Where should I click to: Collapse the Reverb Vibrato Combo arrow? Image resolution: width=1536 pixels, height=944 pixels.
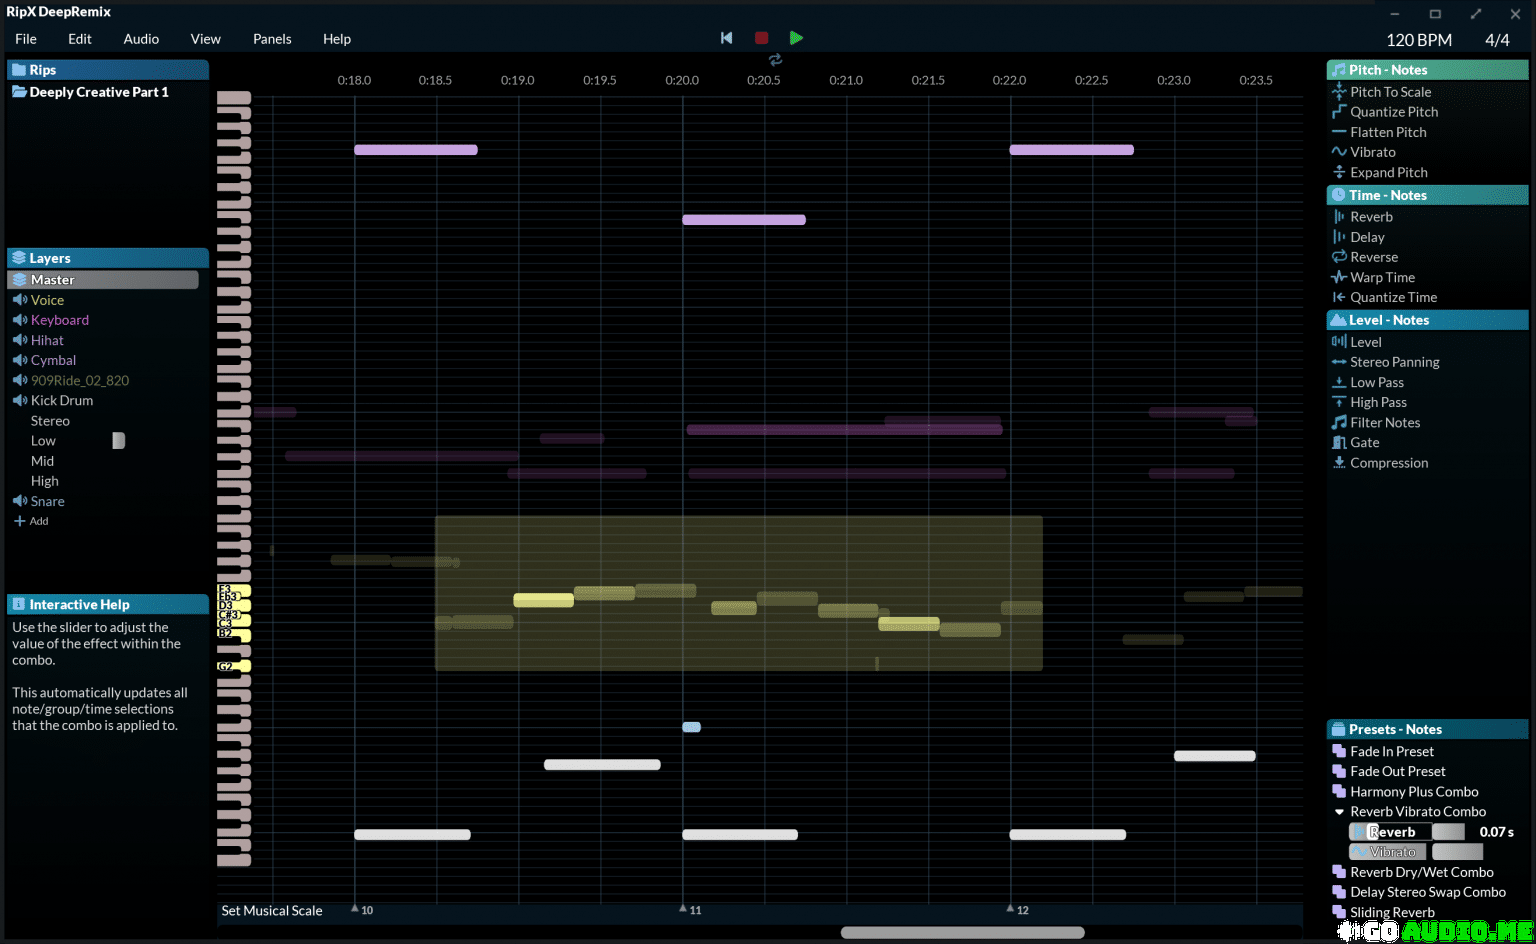pos(1339,812)
